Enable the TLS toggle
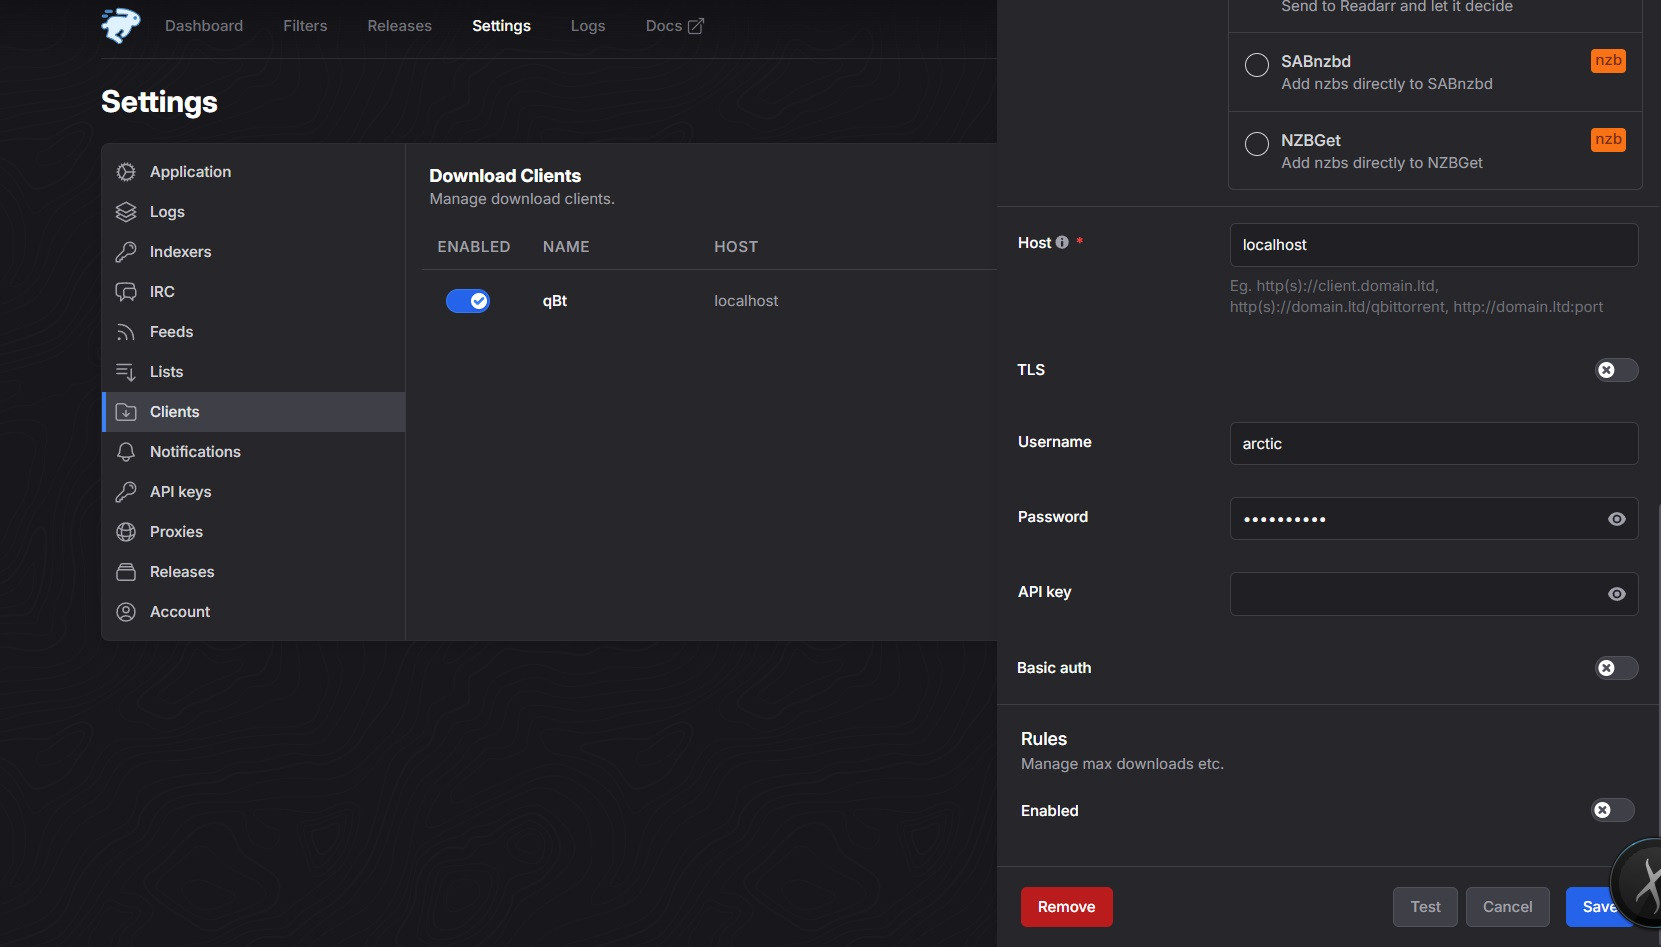Screen dimensions: 1661x947 coord(1616,370)
